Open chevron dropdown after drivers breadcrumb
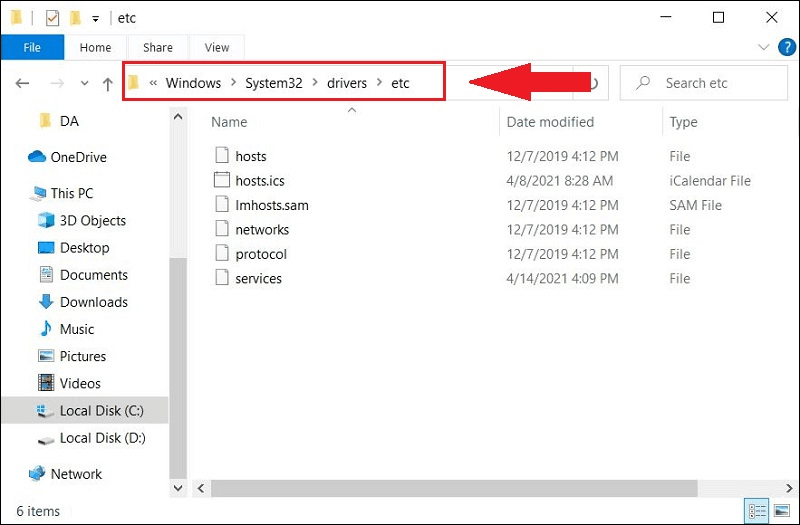This screenshot has height=525, width=800. [x=379, y=82]
